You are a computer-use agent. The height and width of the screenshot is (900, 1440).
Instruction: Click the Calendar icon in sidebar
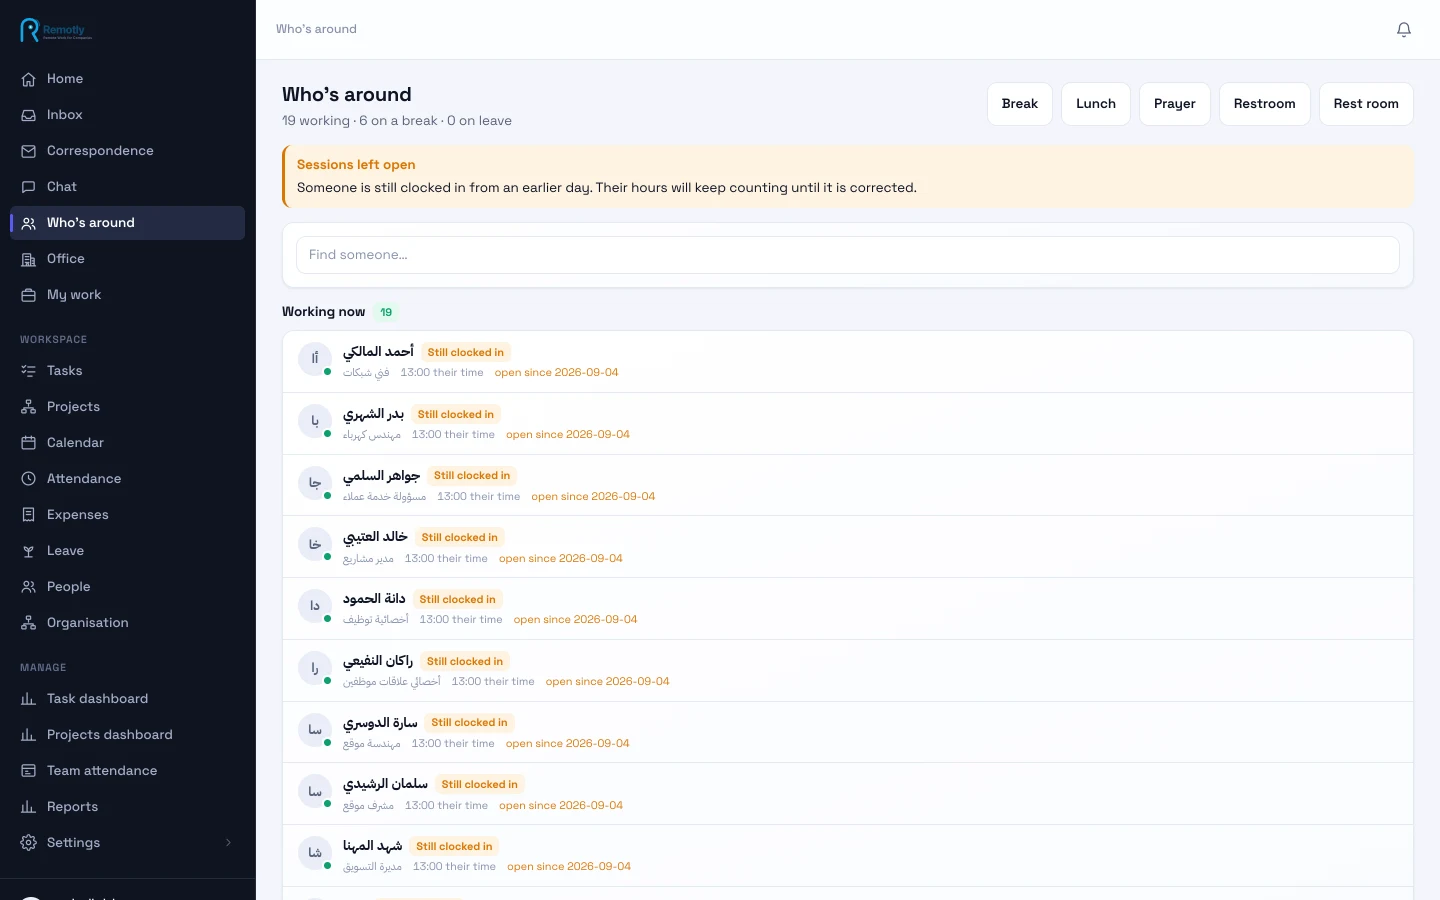pyautogui.click(x=29, y=443)
